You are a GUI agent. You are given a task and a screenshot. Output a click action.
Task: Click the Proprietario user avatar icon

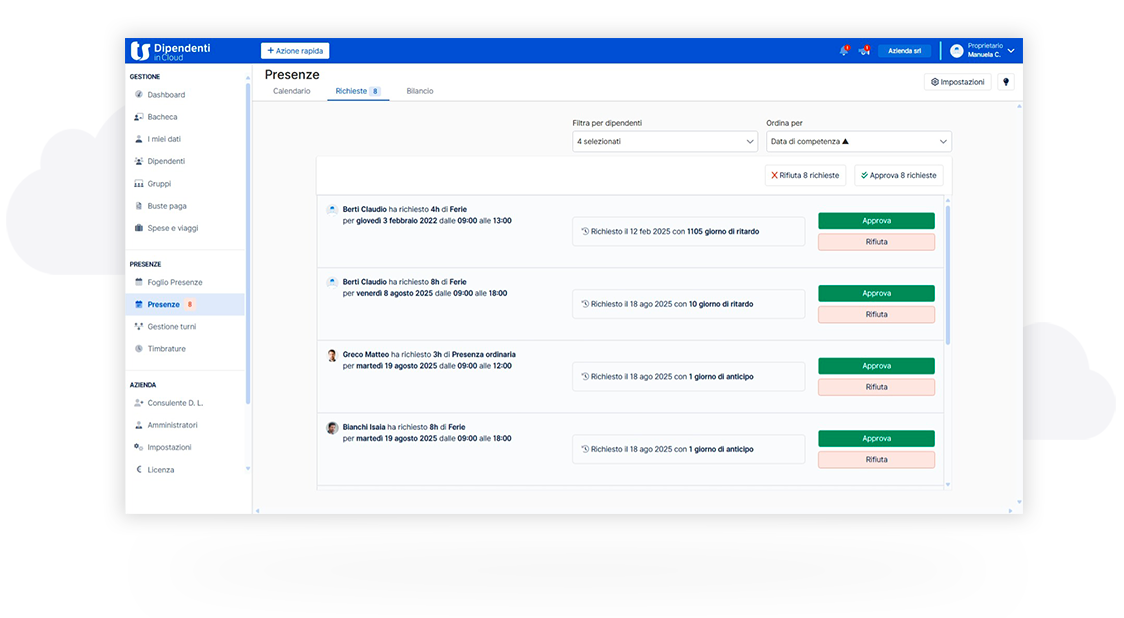click(x=956, y=51)
